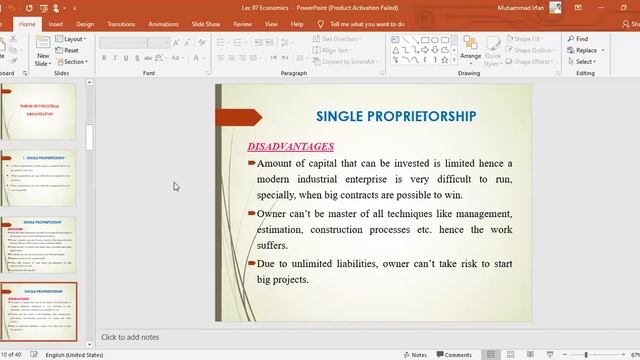This screenshot has height=360, width=640.
Task: Decrease font size with the smaller A icon
Action: pyautogui.click(x=187, y=42)
